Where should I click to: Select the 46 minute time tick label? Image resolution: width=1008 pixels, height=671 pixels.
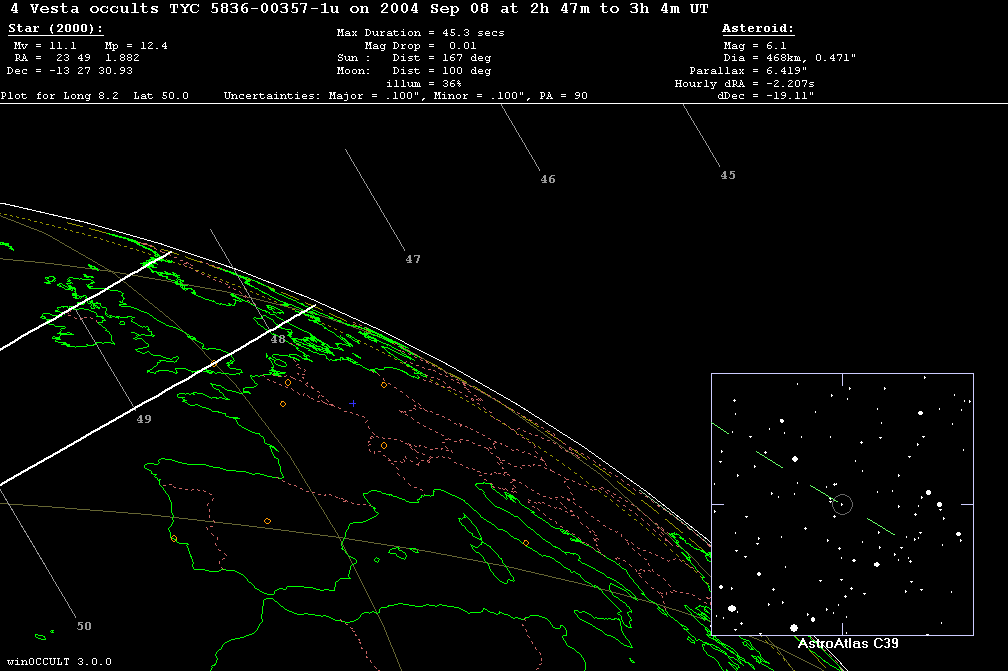(547, 180)
